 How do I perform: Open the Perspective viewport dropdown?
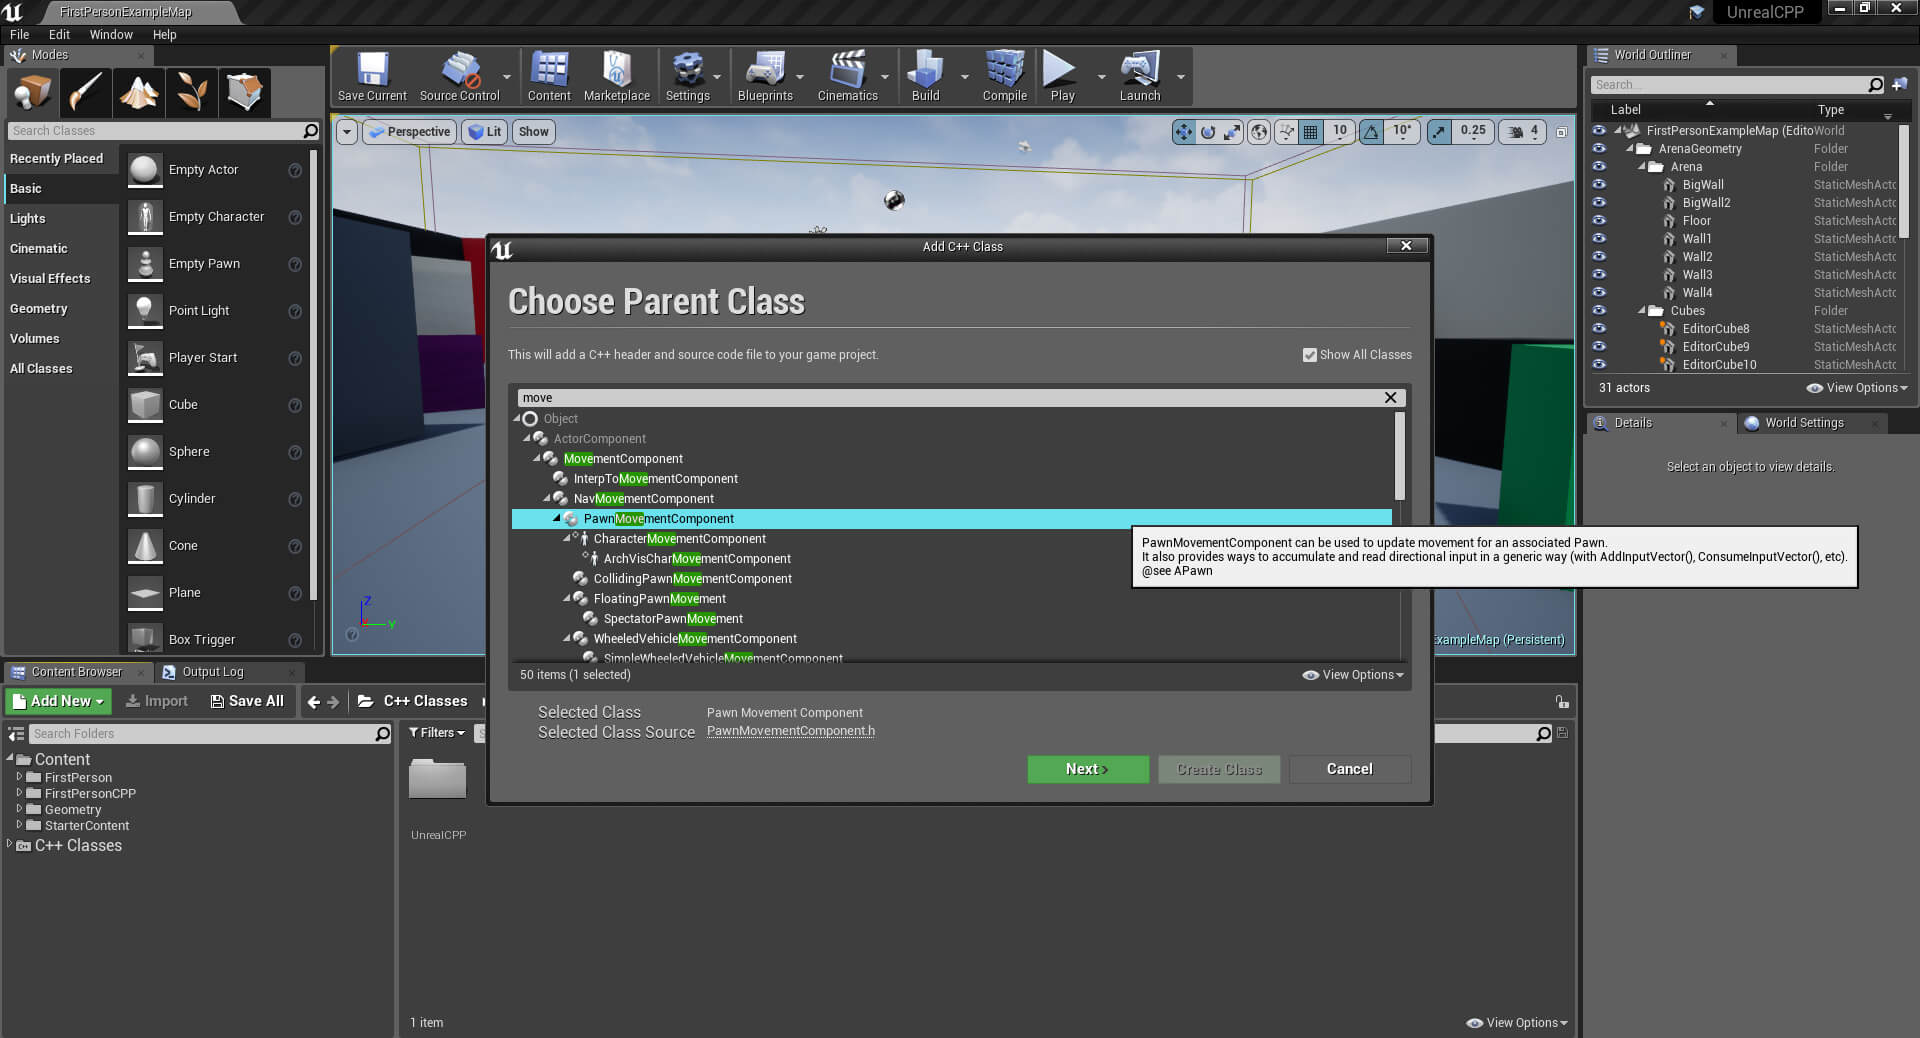[x=408, y=131]
